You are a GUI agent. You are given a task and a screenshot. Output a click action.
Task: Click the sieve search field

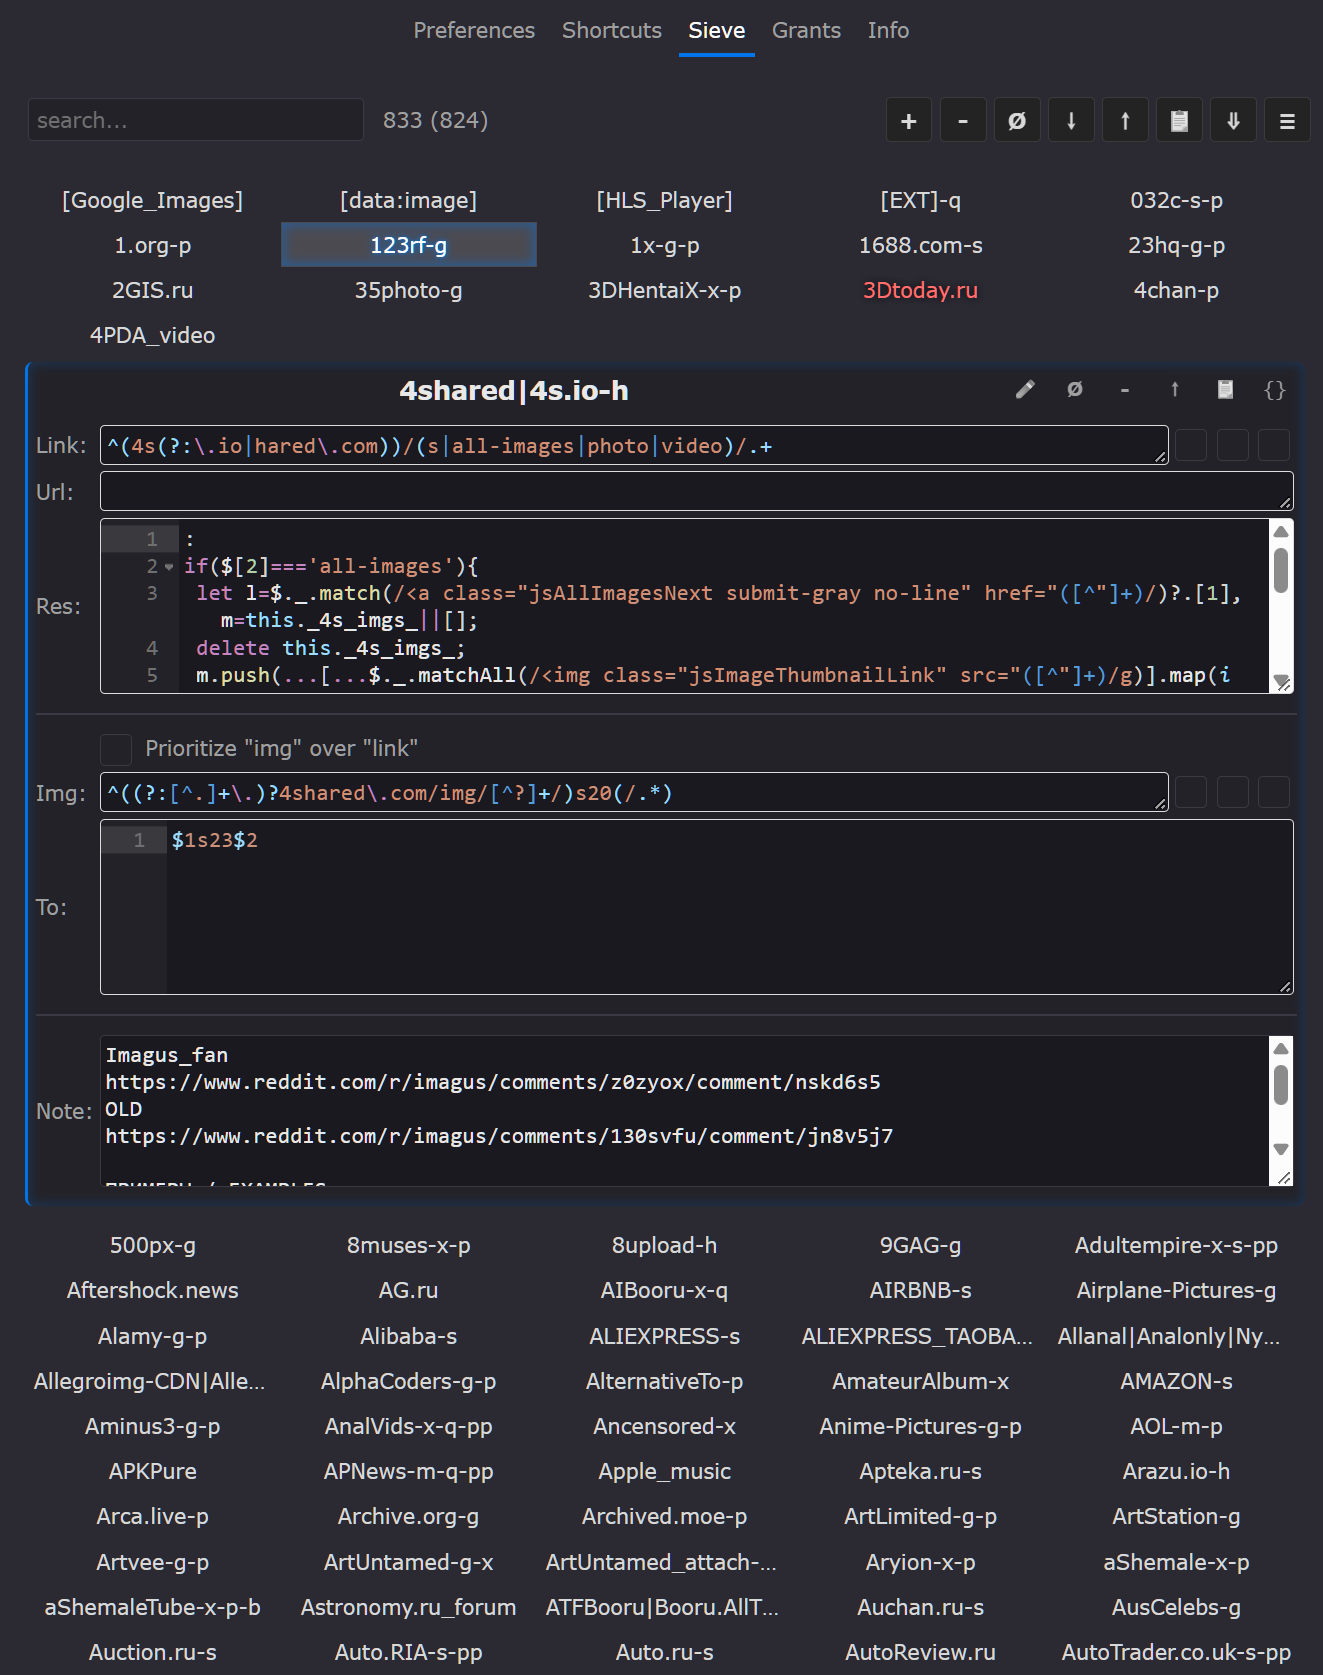click(x=196, y=120)
